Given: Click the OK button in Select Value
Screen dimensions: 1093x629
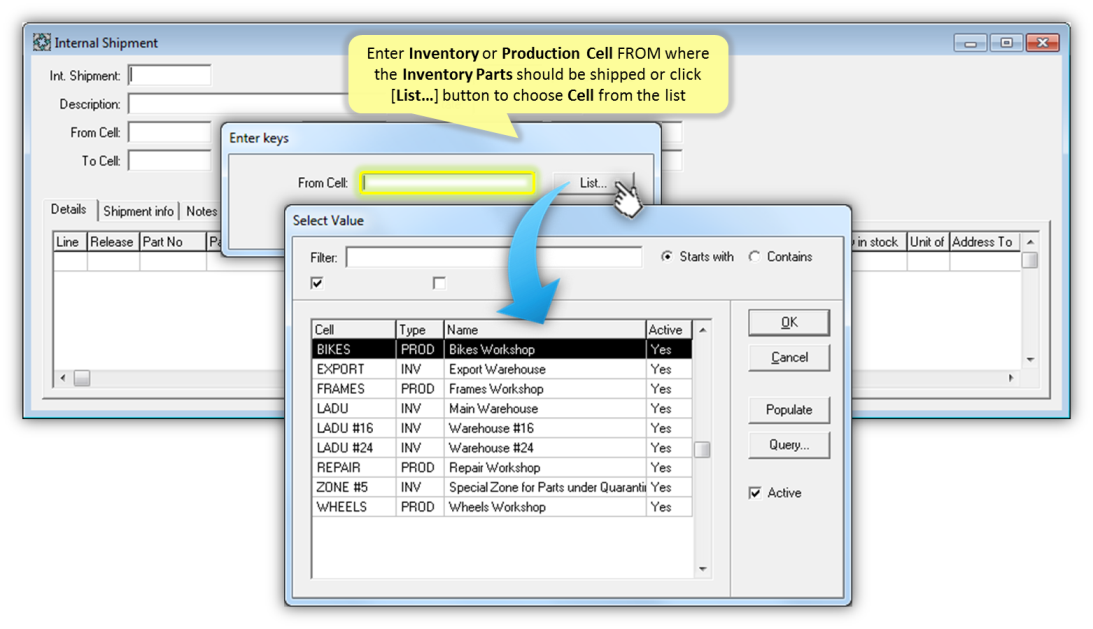Looking at the screenshot, I should 788,322.
